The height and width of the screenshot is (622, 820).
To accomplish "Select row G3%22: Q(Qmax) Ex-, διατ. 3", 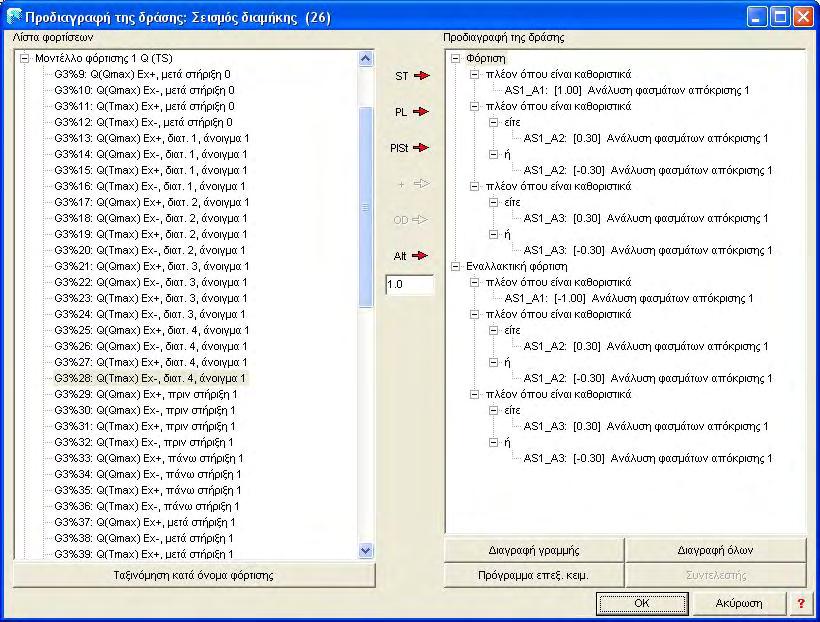I will point(151,282).
